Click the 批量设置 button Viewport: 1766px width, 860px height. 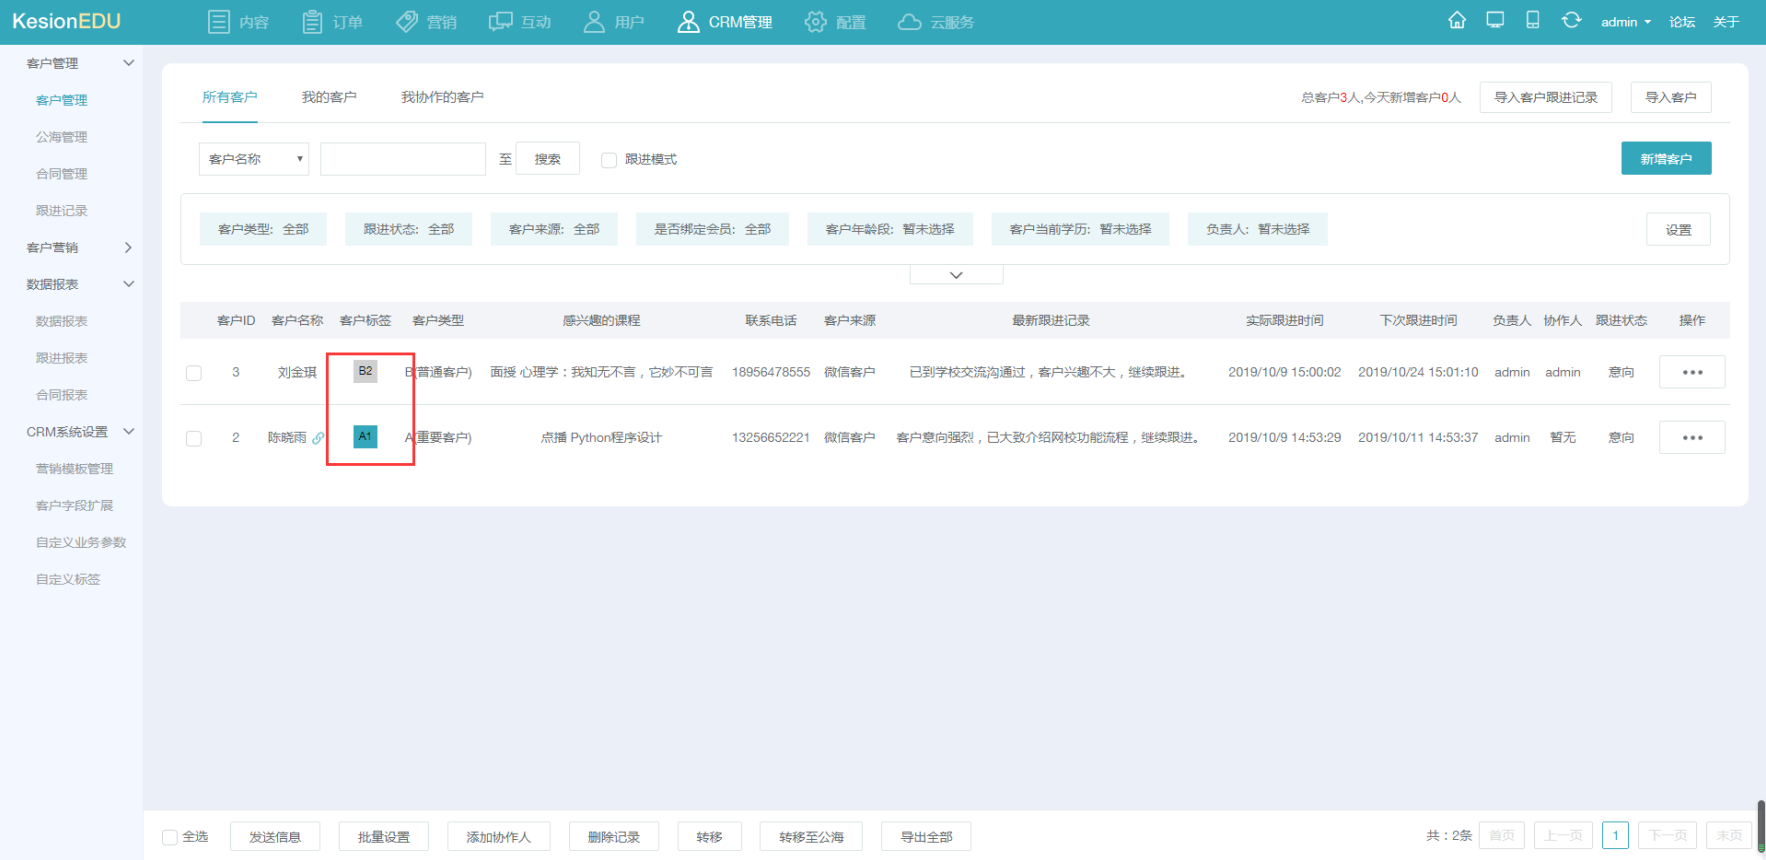click(384, 837)
